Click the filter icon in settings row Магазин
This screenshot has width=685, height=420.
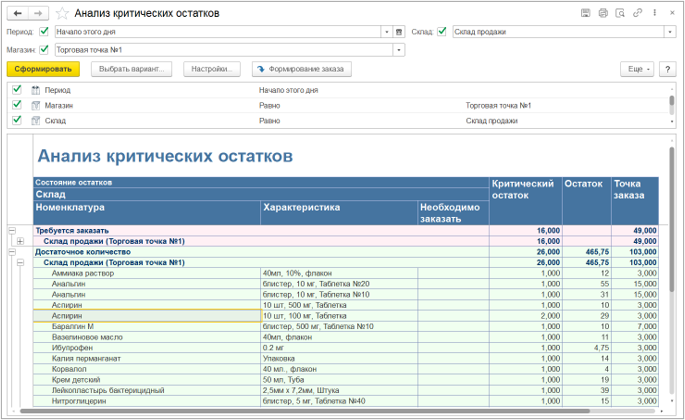(35, 105)
